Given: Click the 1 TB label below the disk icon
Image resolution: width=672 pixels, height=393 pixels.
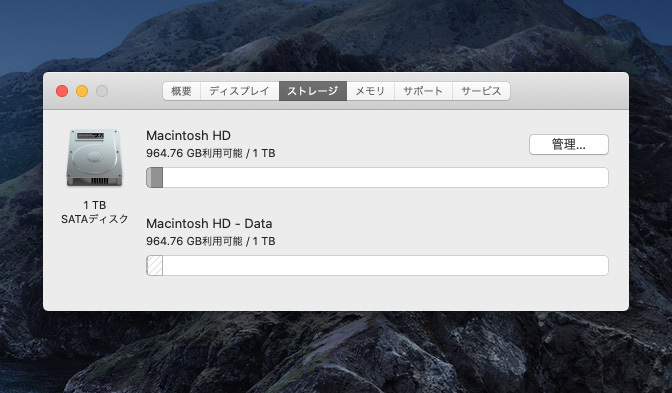Looking at the screenshot, I should tap(95, 205).
